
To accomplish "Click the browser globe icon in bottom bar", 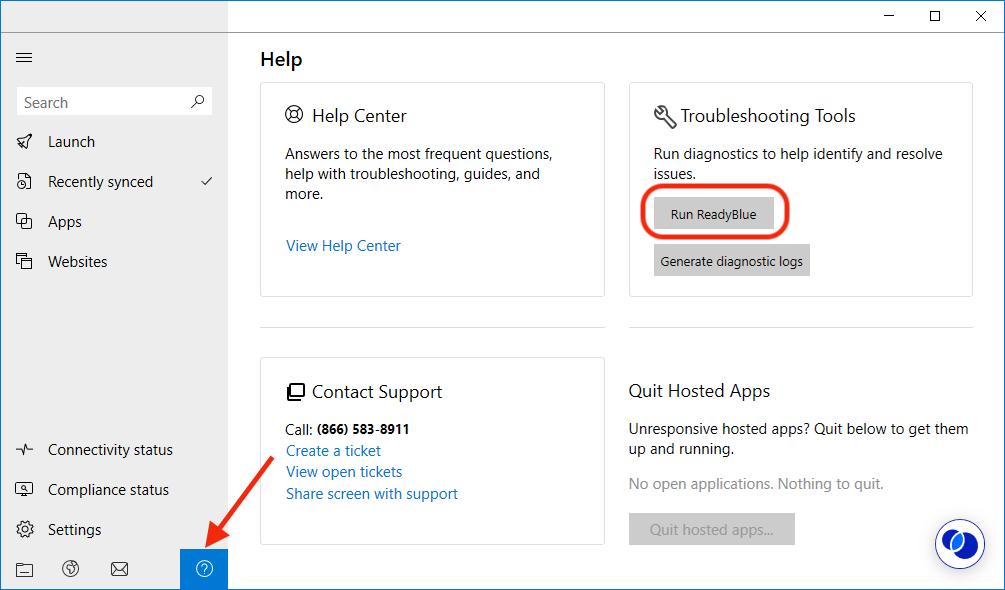I will point(70,569).
